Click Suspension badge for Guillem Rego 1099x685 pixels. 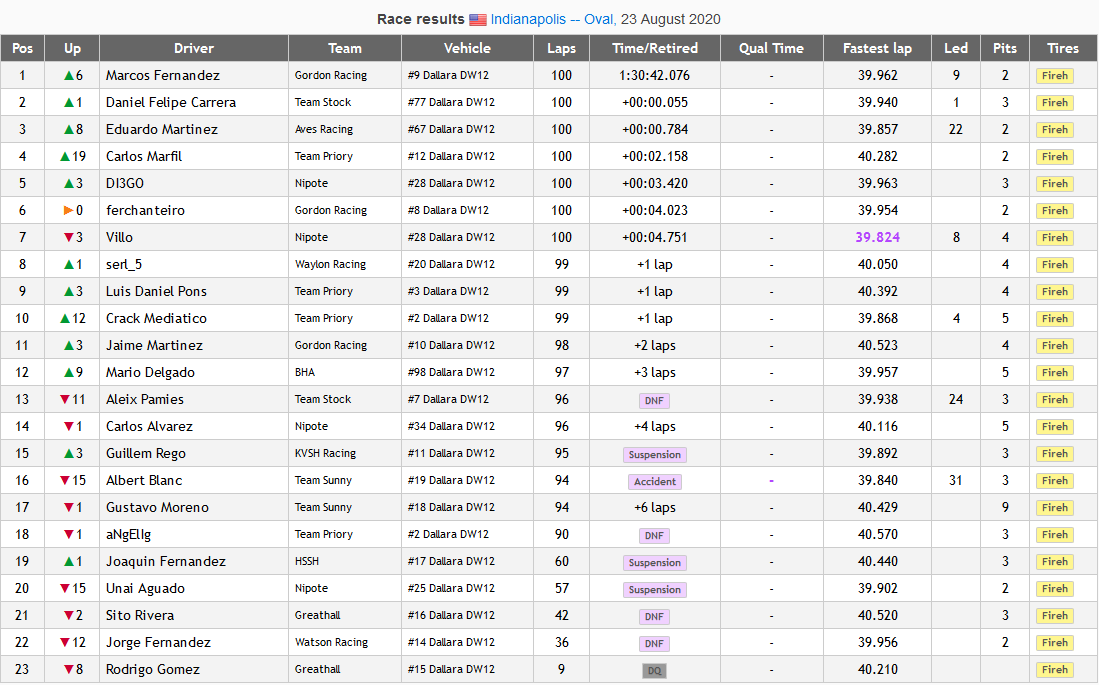pos(655,454)
